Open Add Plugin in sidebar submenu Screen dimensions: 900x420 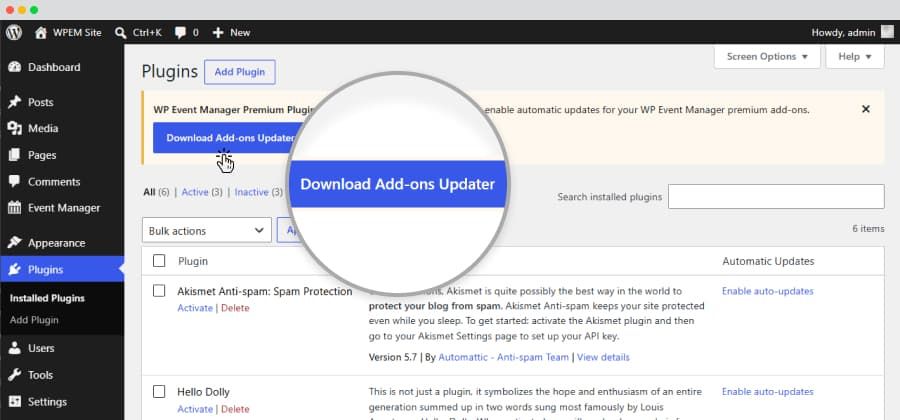[x=34, y=320]
